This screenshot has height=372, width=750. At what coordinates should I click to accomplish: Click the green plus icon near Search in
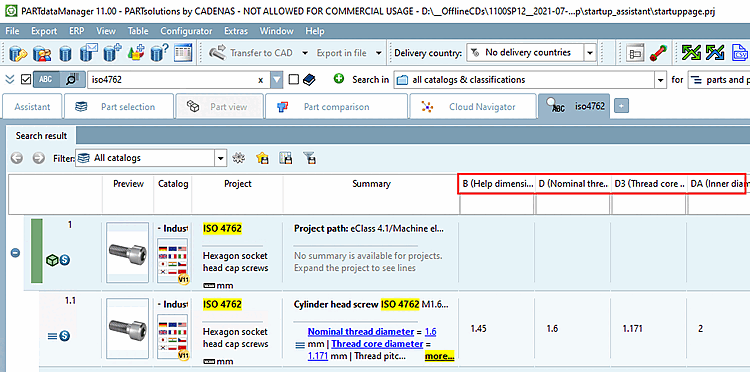tap(339, 79)
